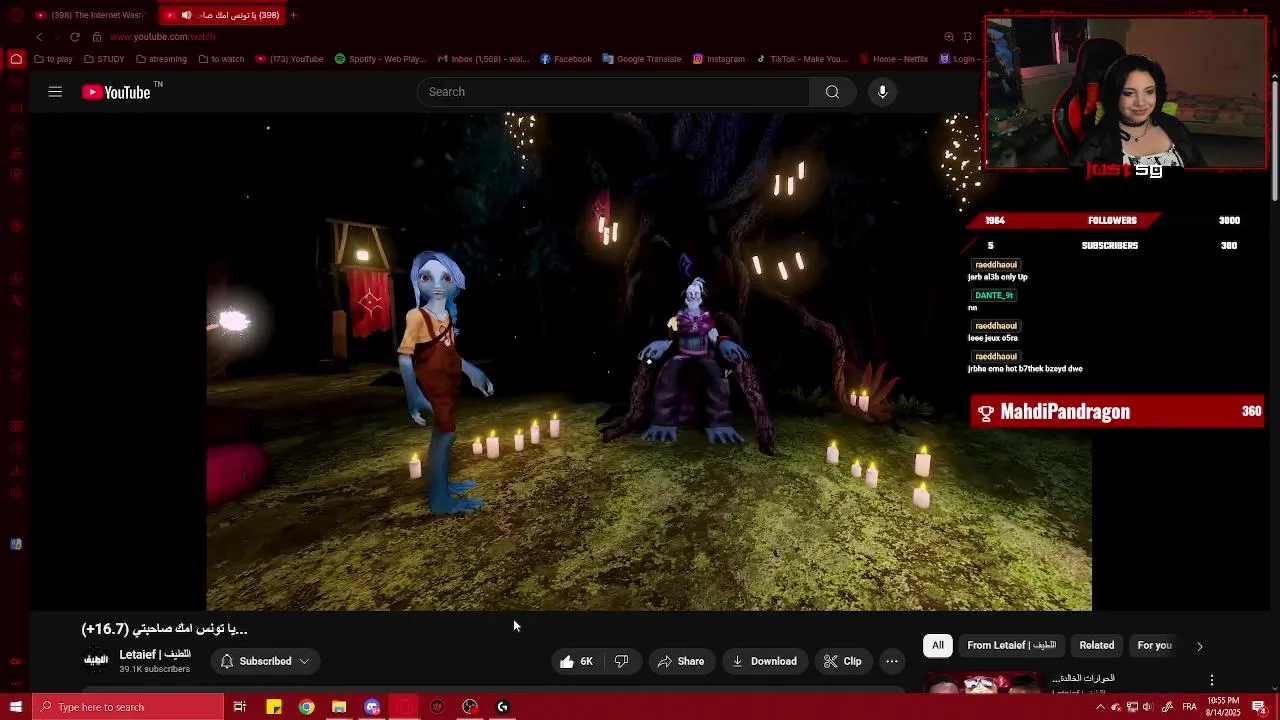The image size is (1280, 720).
Task: Click the FRA language indicator
Action: (1187, 707)
